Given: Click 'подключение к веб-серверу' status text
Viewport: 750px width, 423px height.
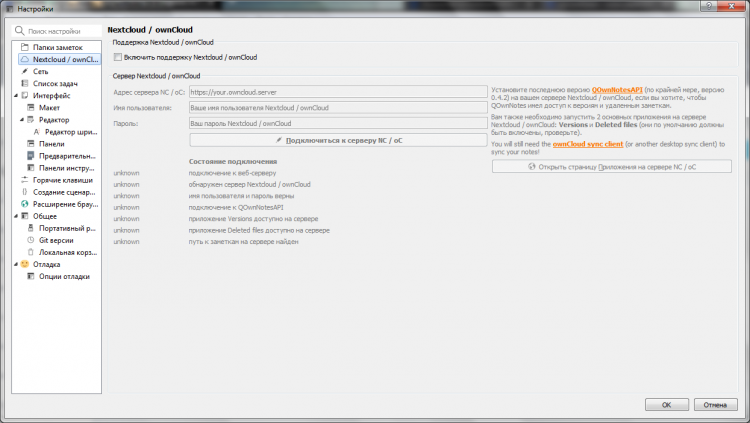Looking at the screenshot, I should 232,173.
